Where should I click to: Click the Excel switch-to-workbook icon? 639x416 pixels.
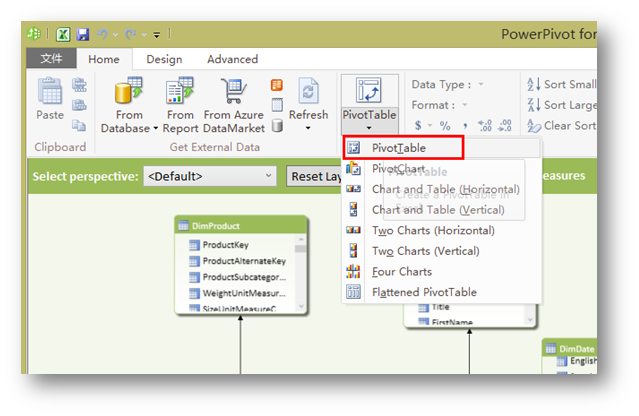pos(63,34)
